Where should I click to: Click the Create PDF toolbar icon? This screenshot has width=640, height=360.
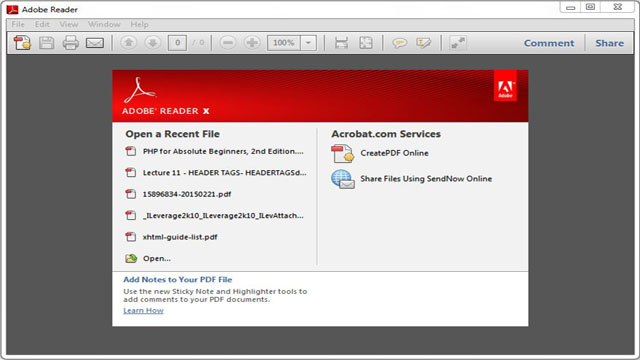pyautogui.click(x=22, y=43)
